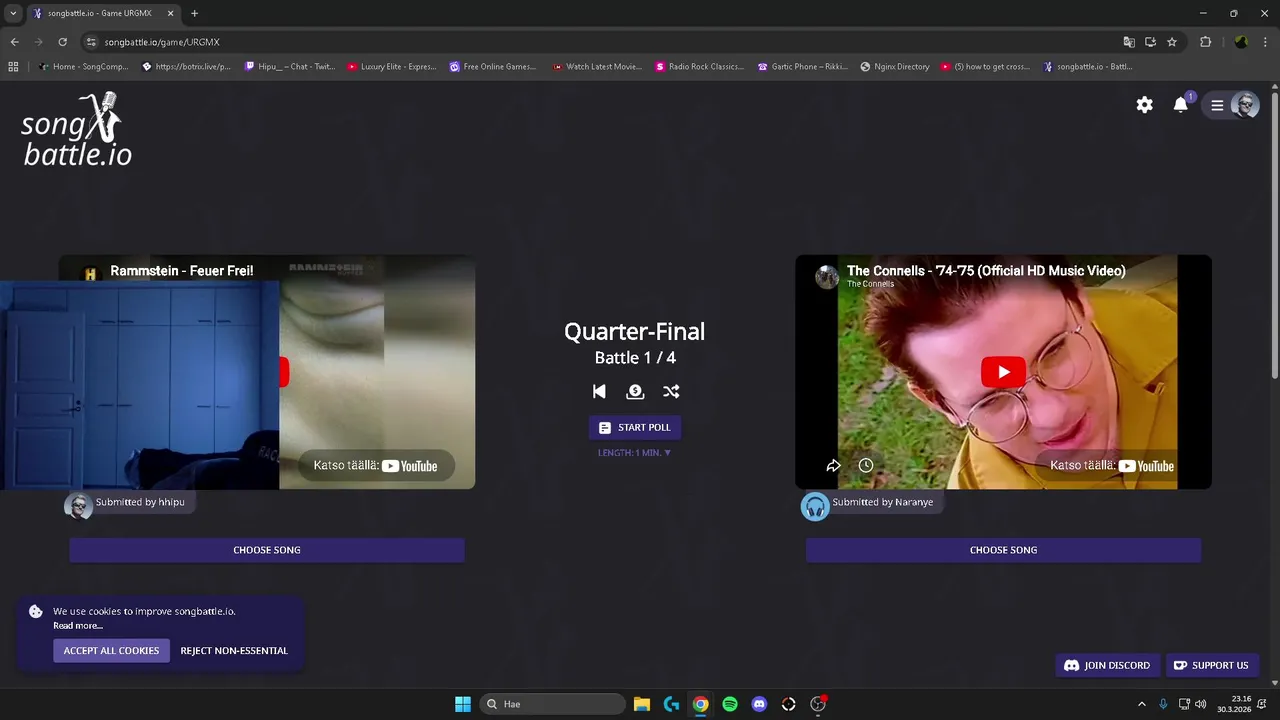Join the Discord server
This screenshot has width=1280, height=720.
tap(1107, 665)
